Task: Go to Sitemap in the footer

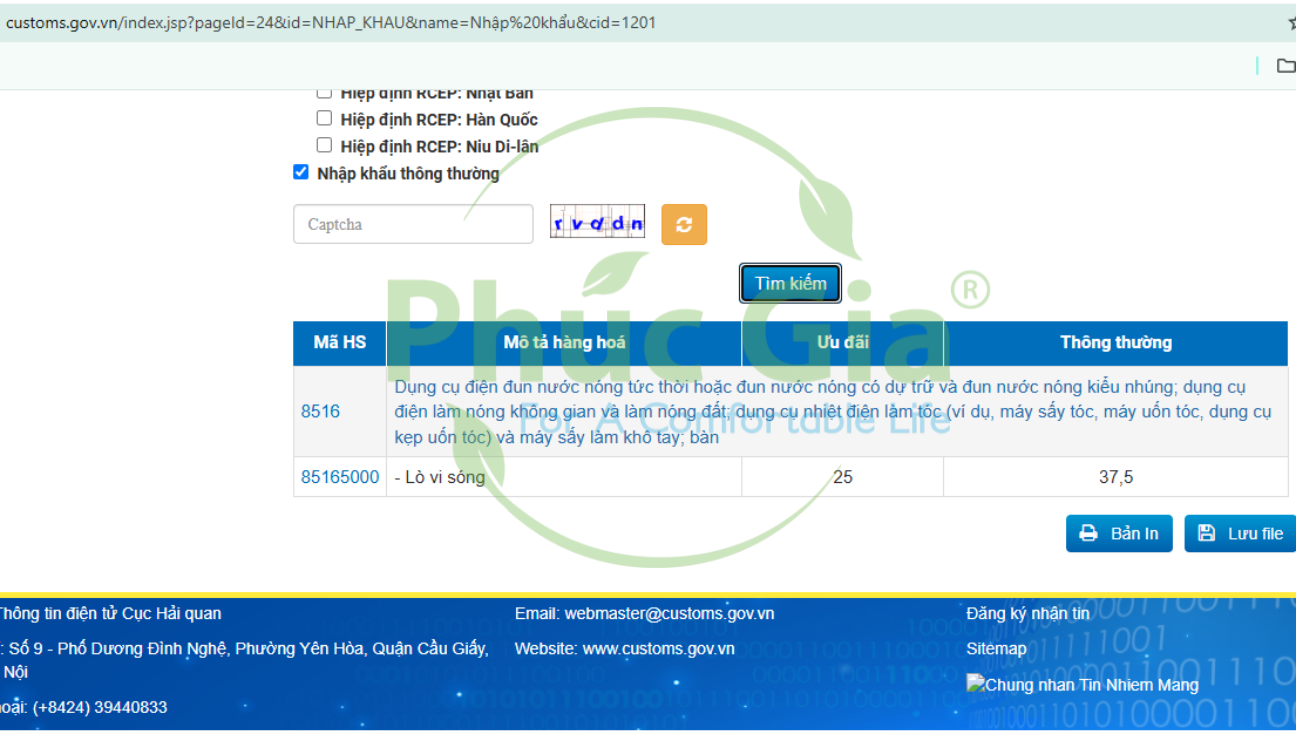Action: pyautogui.click(x=996, y=649)
